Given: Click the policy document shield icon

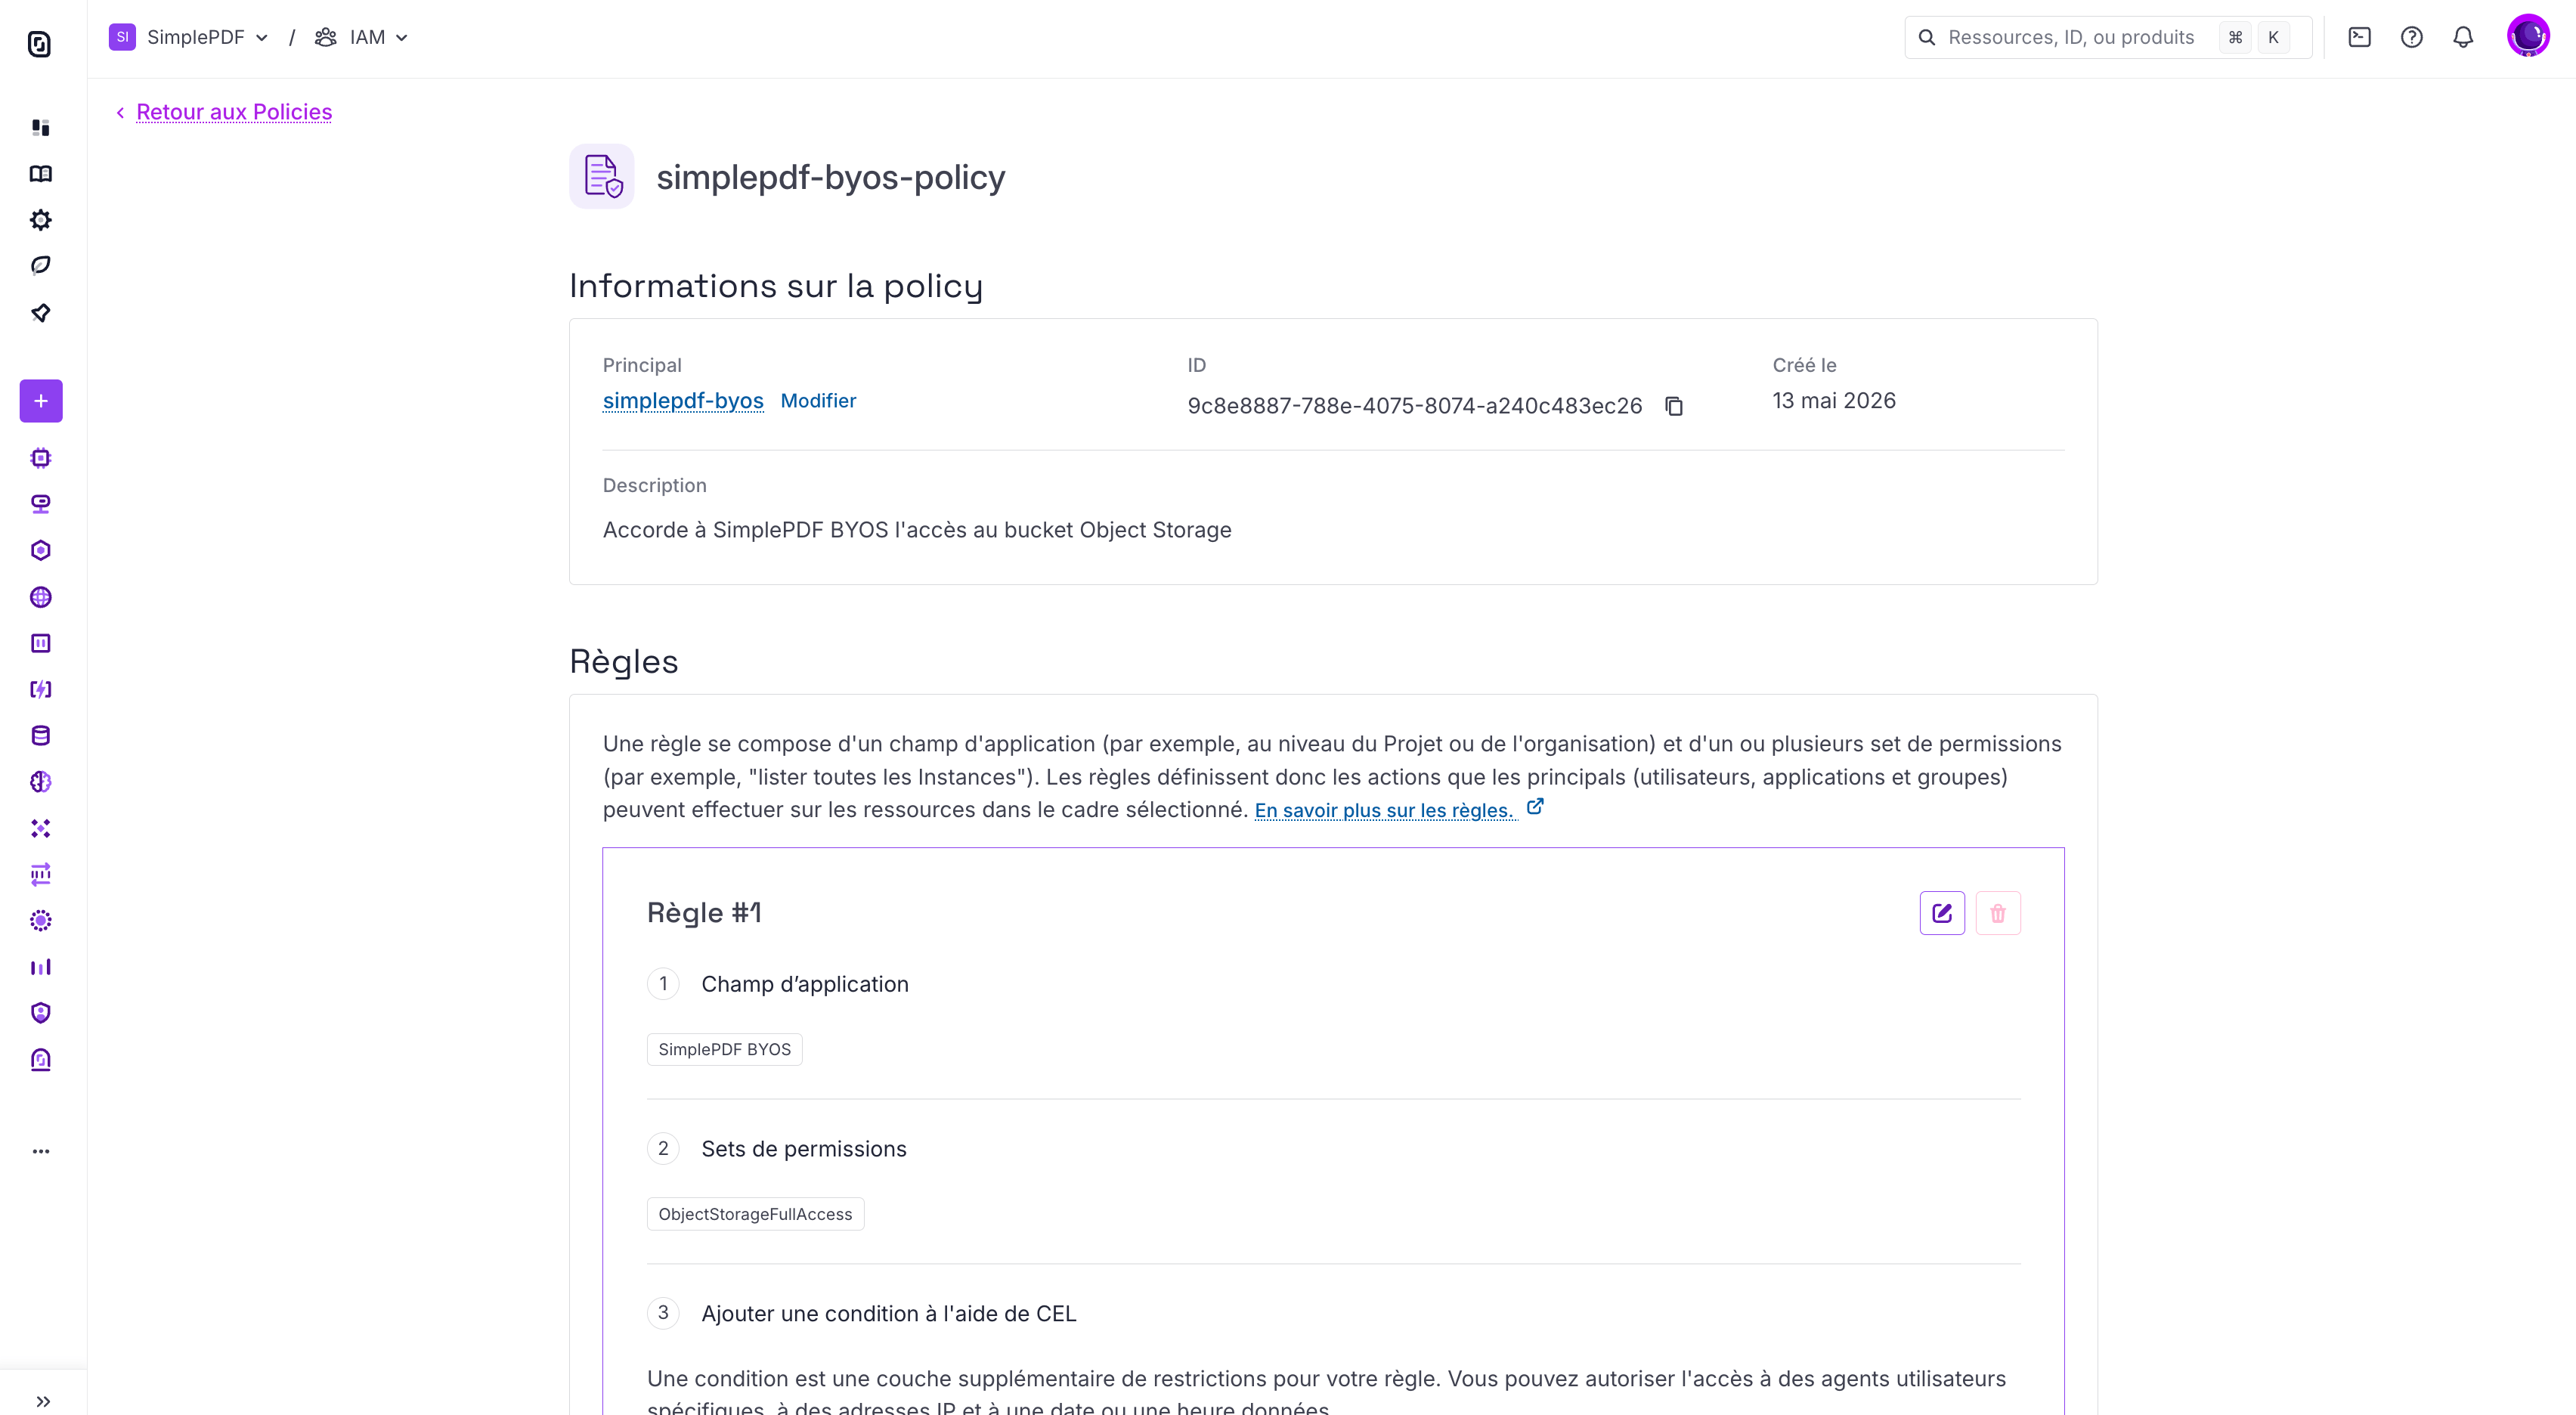Looking at the screenshot, I should coord(602,176).
